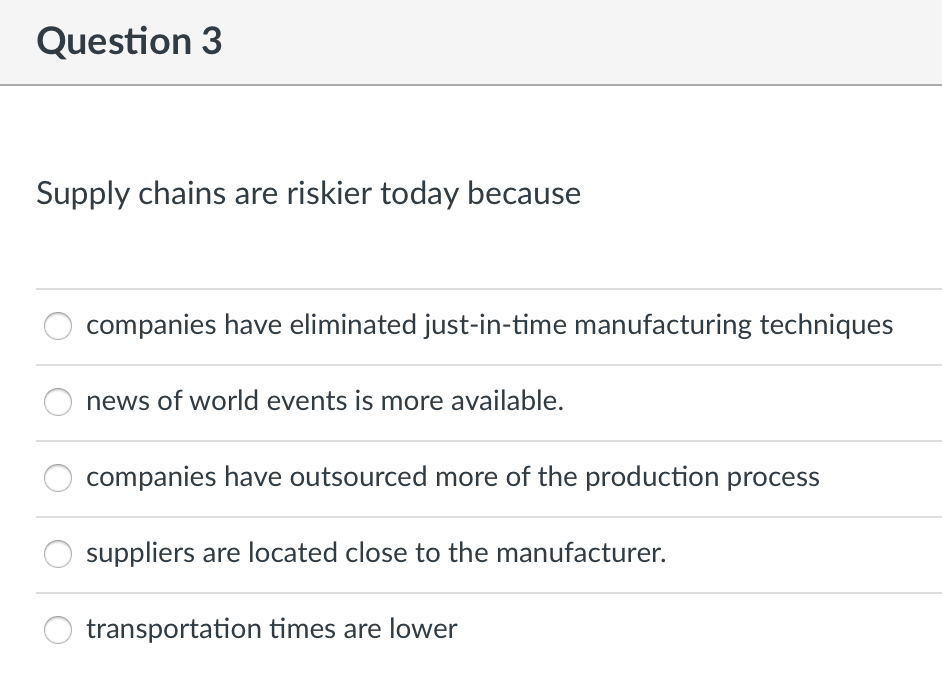Click the last answer row
Image resolution: width=942 pixels, height=694 pixels.
pyautogui.click(x=471, y=630)
